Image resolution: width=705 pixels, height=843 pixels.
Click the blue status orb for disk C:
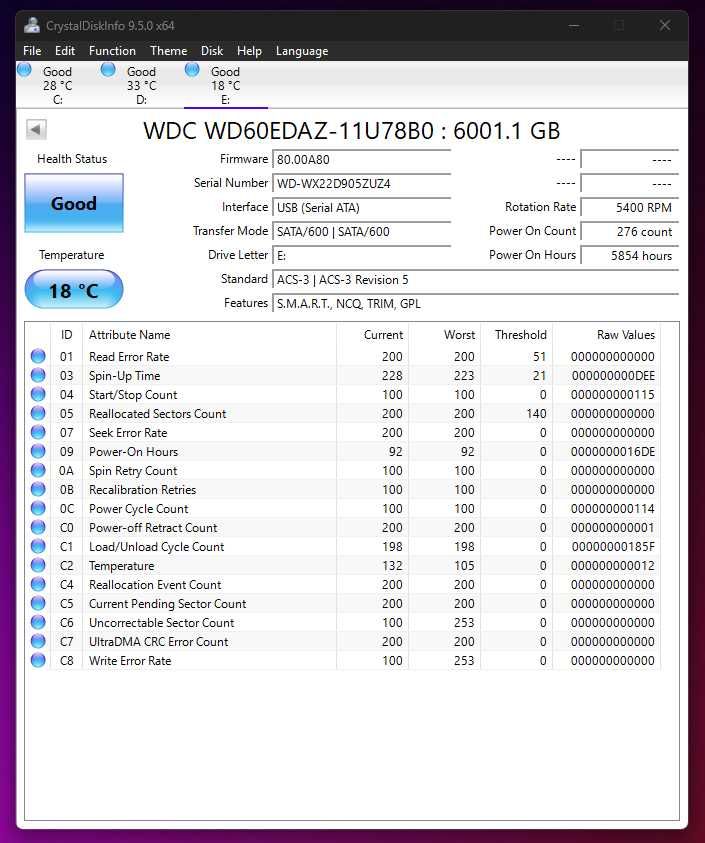24,70
